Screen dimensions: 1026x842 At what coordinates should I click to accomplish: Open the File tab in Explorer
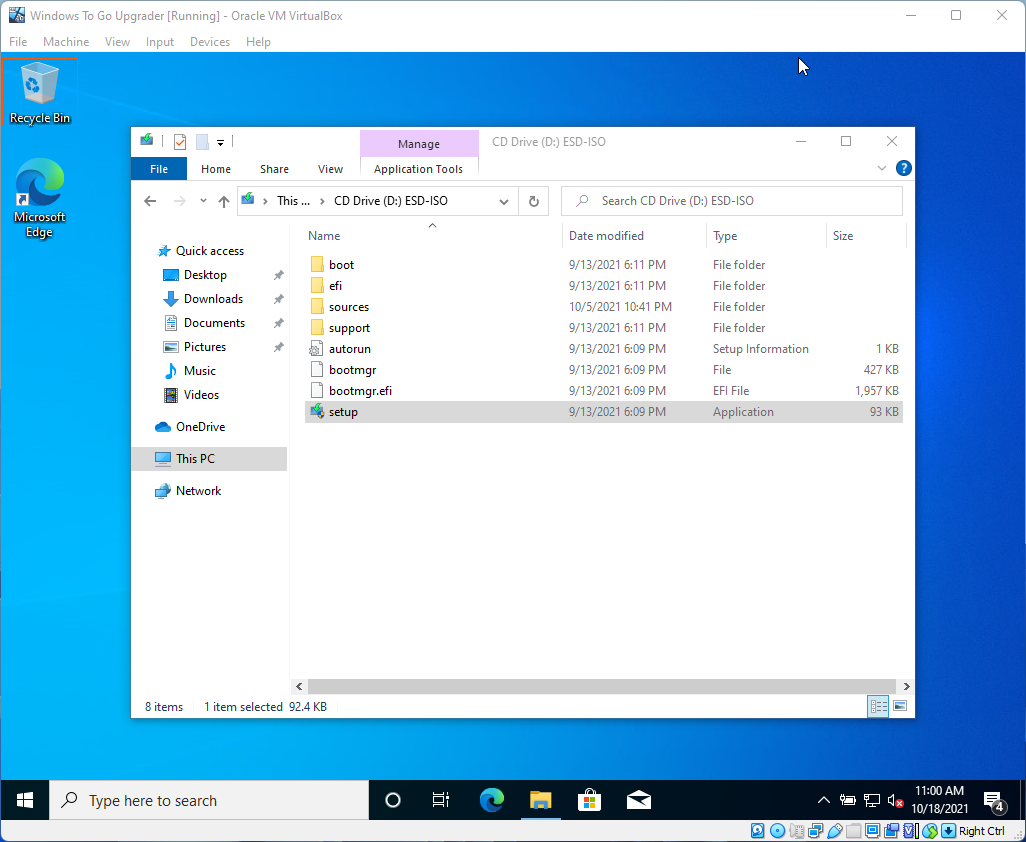click(159, 169)
